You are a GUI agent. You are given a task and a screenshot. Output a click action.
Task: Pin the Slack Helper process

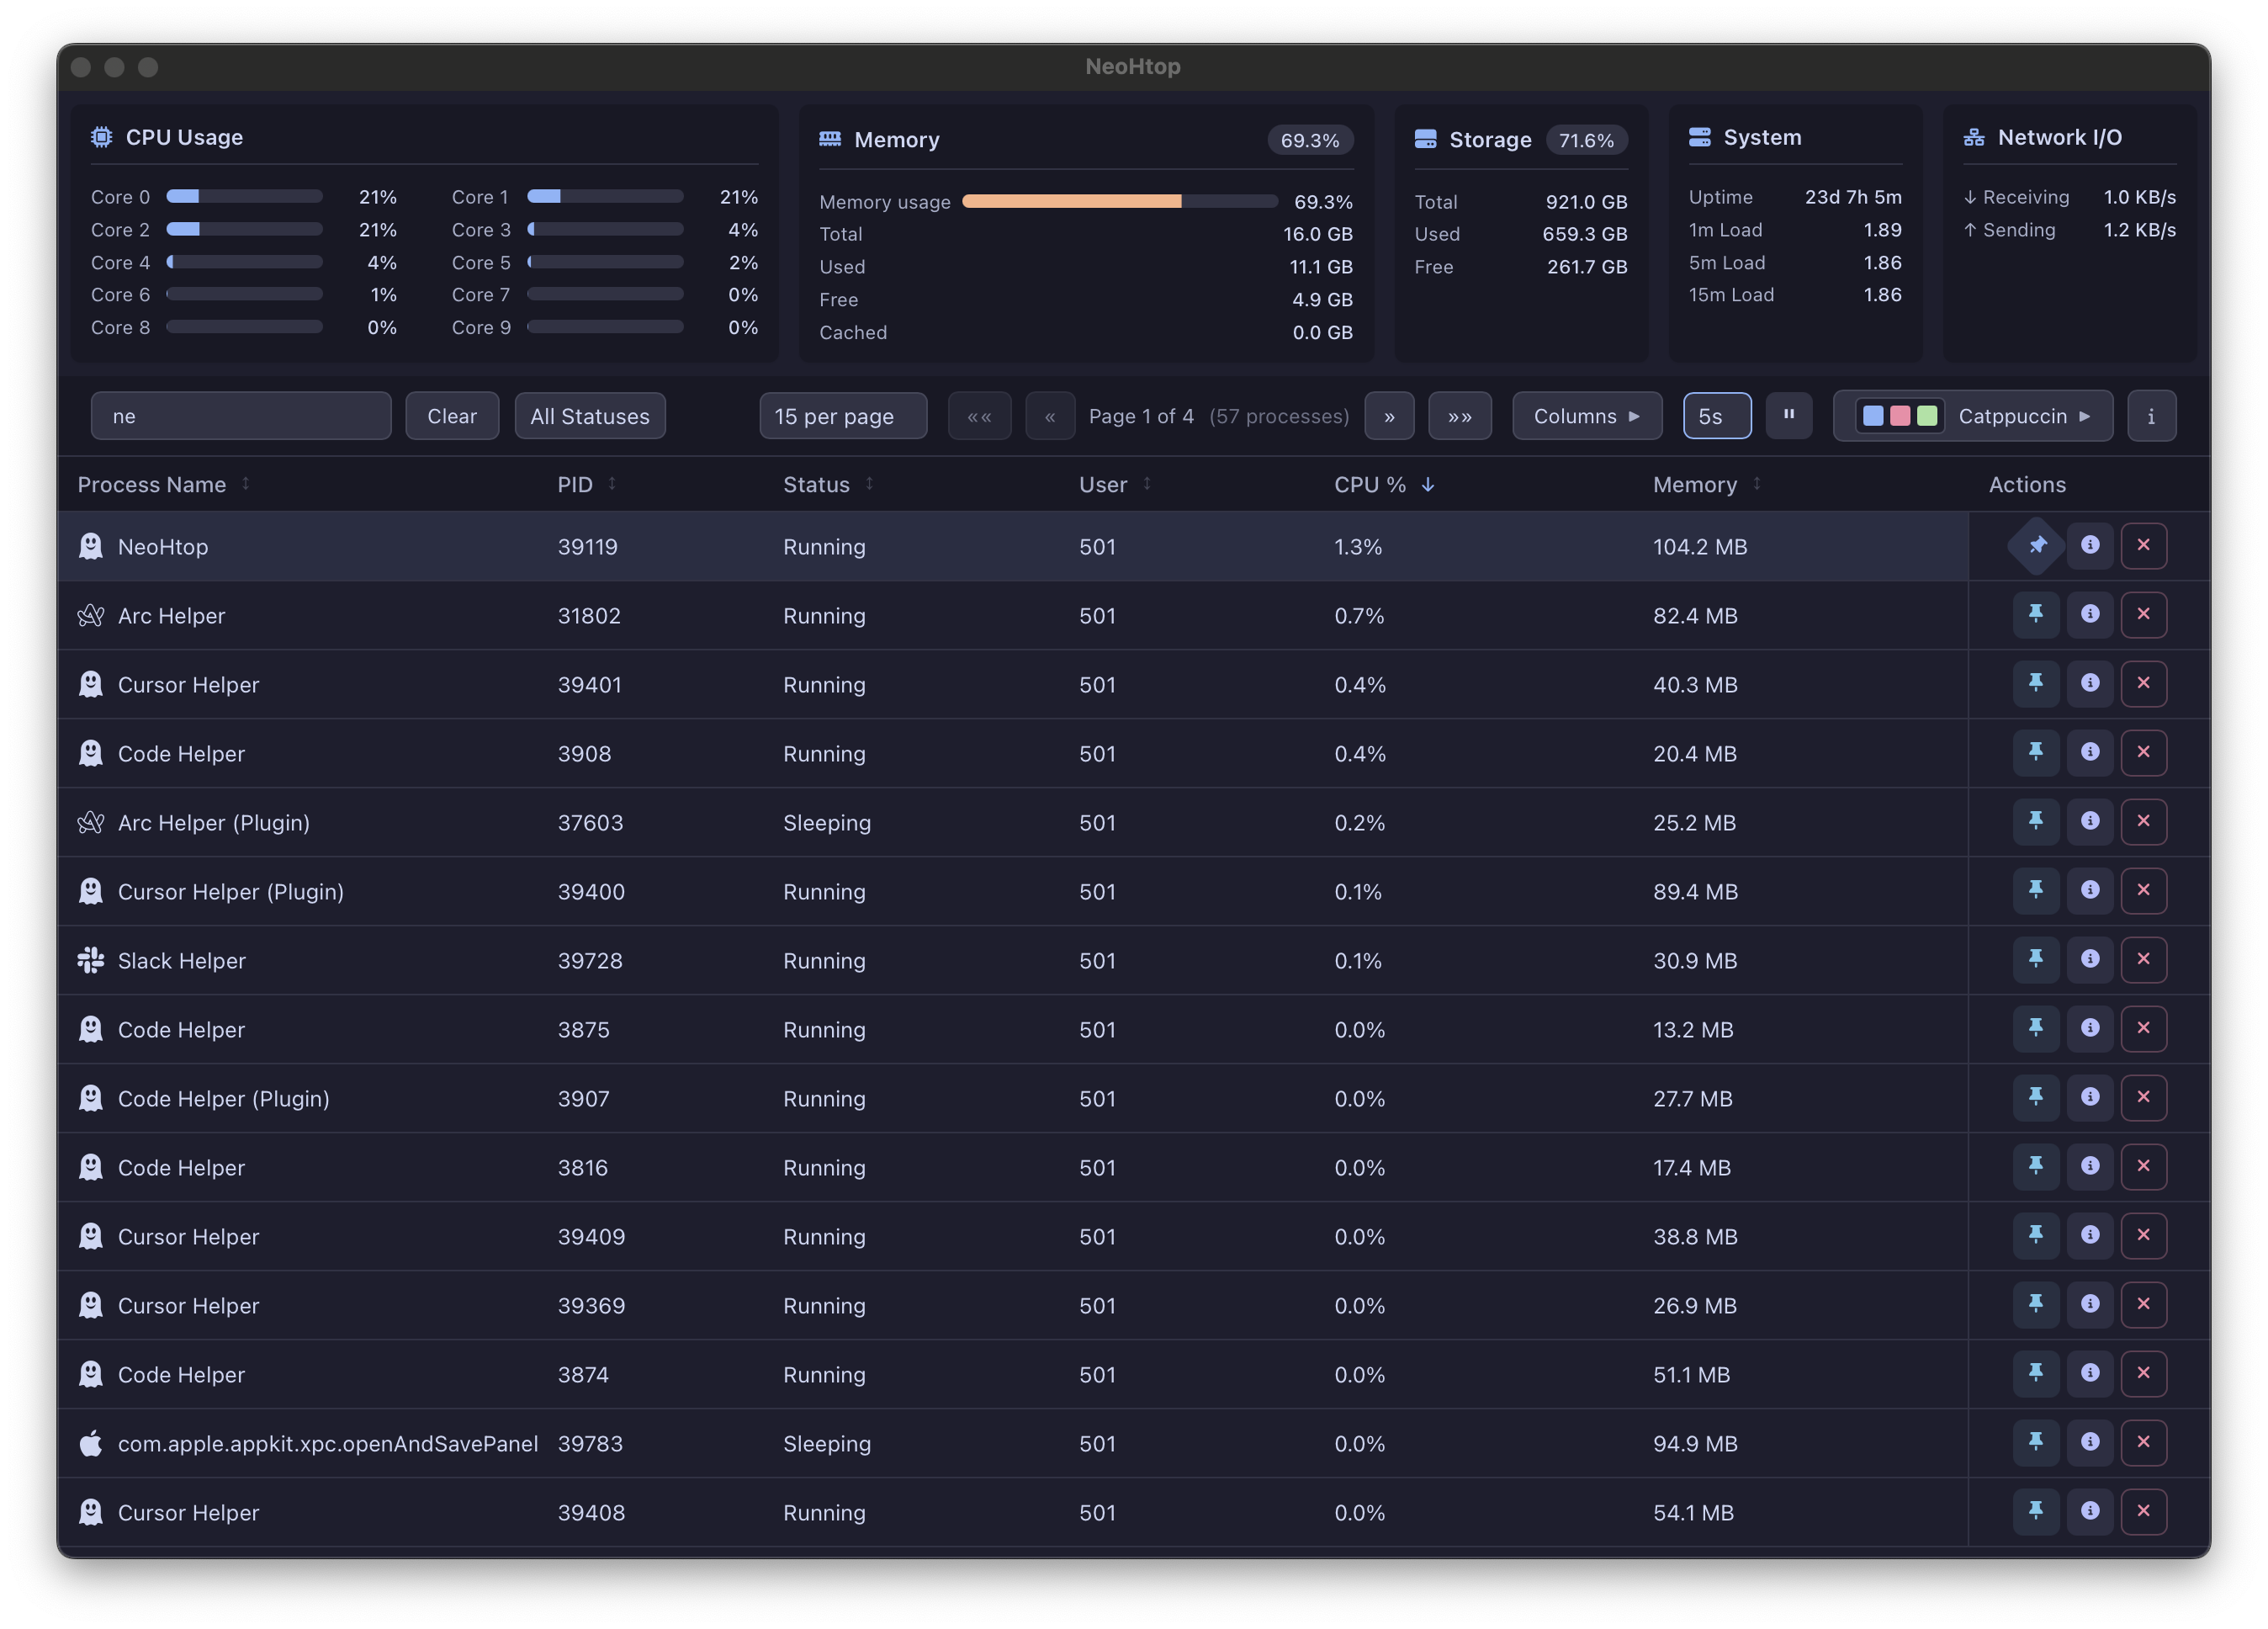click(2036, 960)
